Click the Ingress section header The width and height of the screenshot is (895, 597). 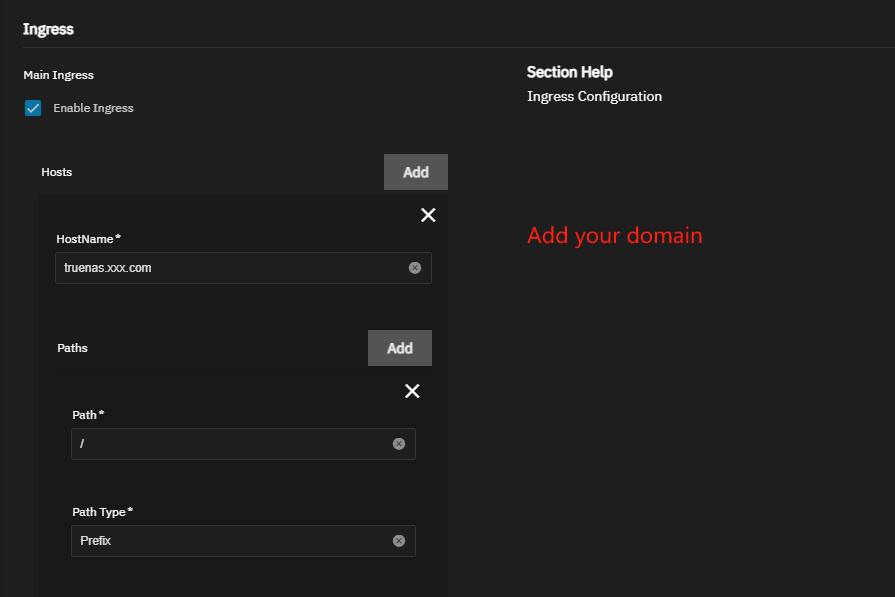point(48,29)
